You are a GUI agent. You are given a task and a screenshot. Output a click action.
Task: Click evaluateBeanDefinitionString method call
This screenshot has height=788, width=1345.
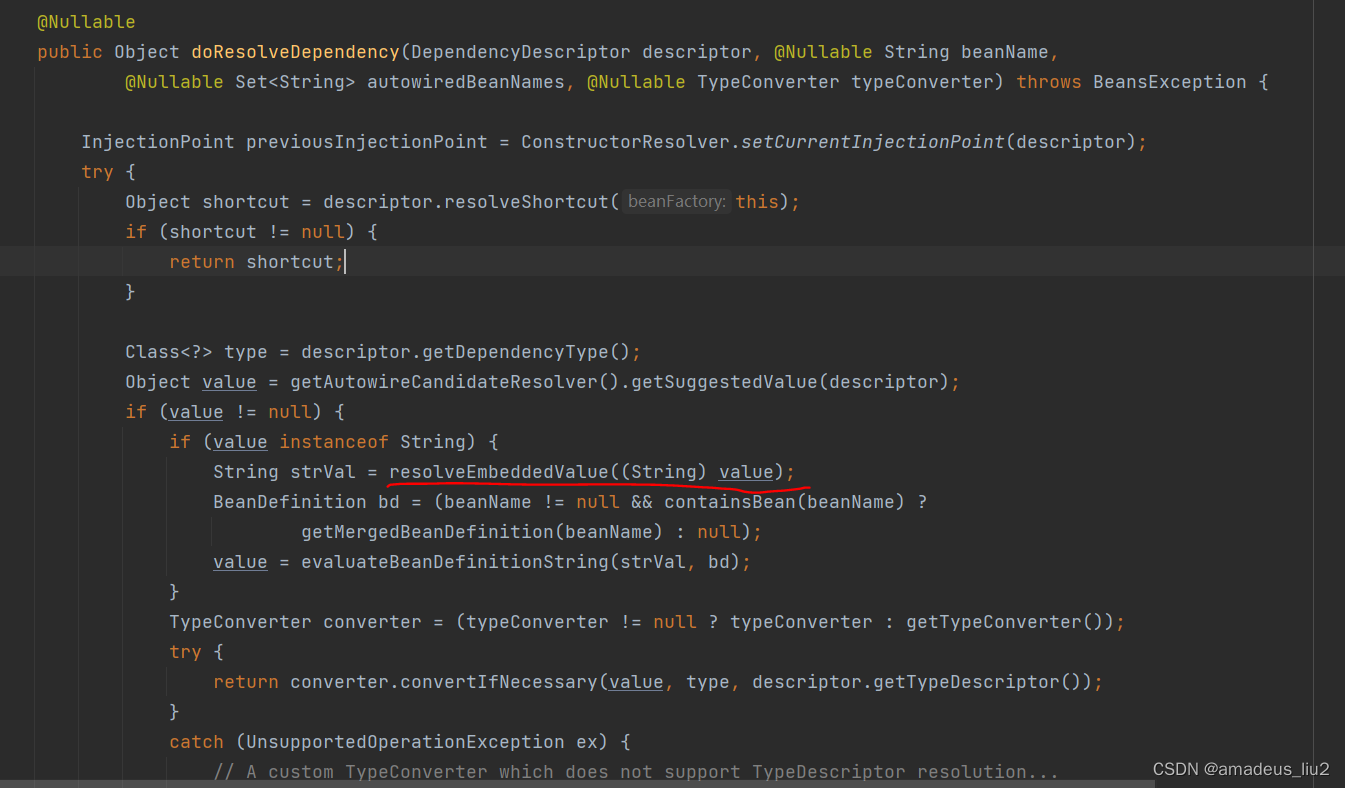pyautogui.click(x=455, y=562)
